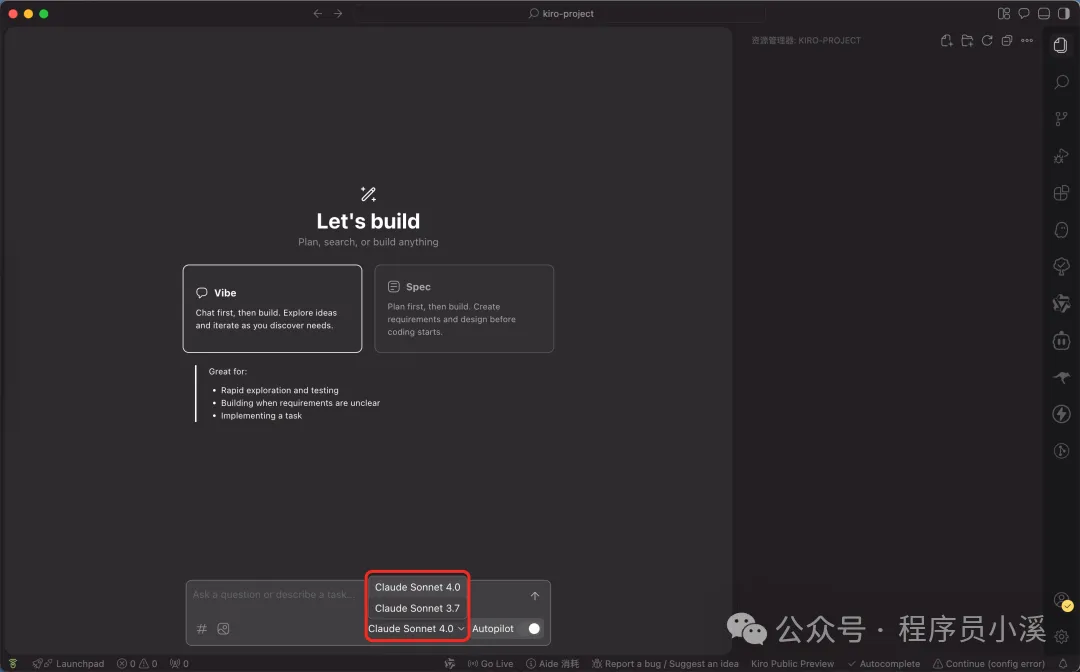Click Report a bug / Suggest an idea
This screenshot has width=1080, height=672.
point(665,664)
